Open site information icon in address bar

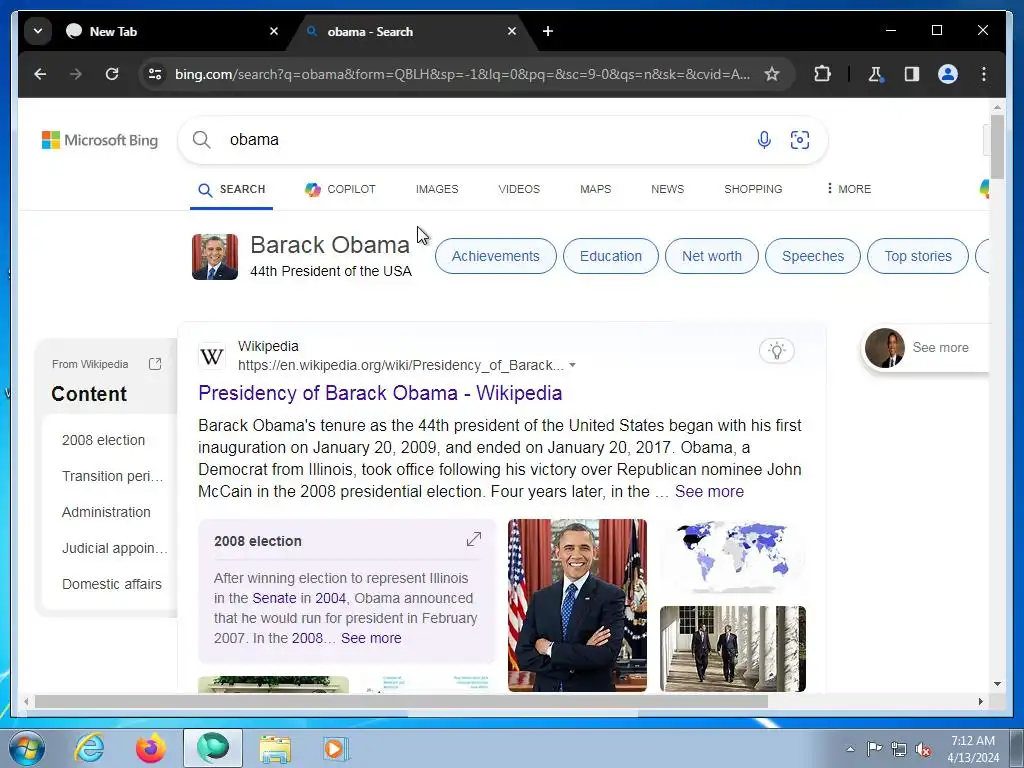[x=155, y=74]
